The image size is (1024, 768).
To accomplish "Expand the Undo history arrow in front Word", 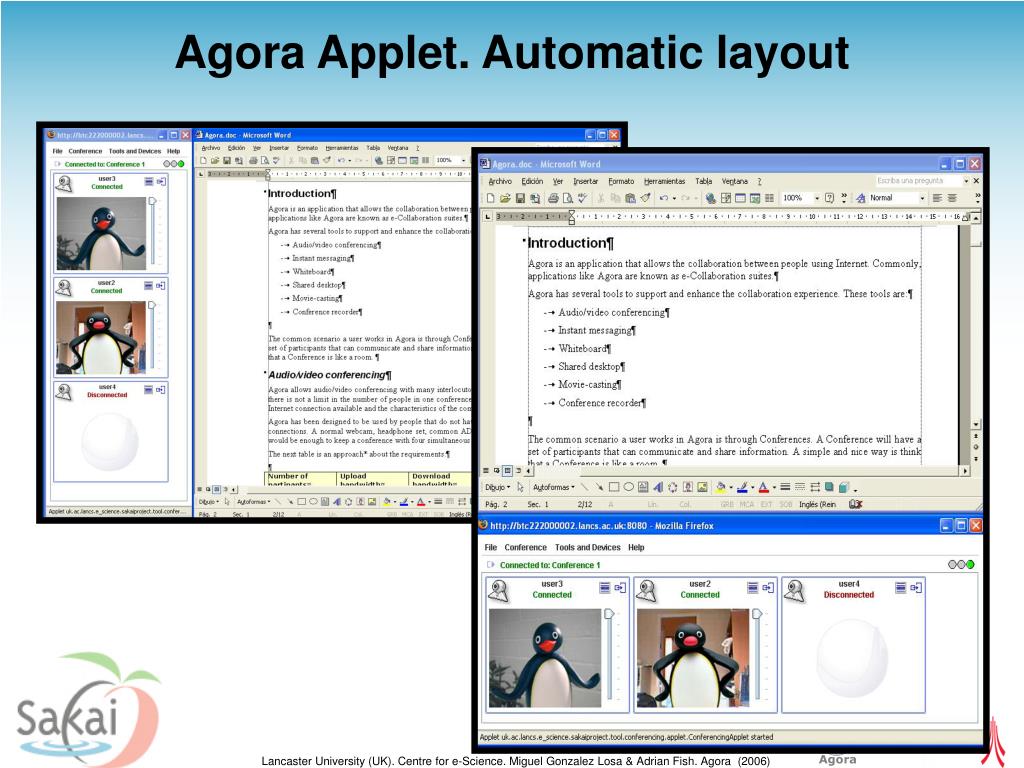I will [x=675, y=198].
